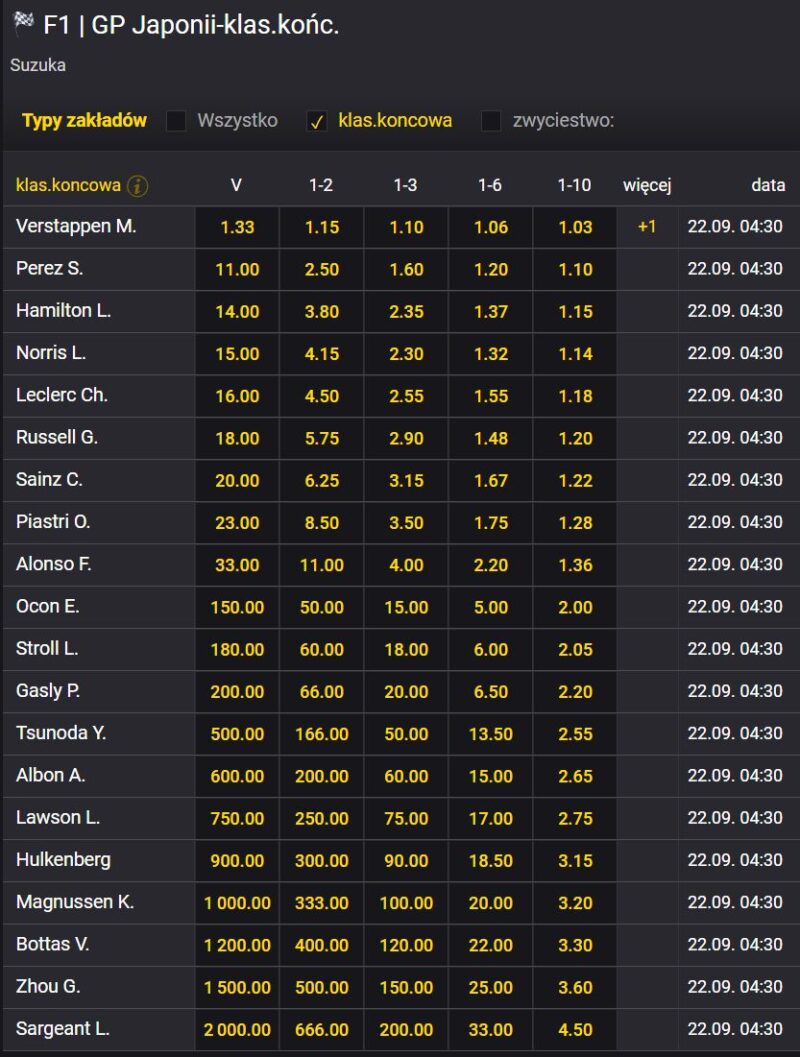Pick Albon 1-3 odds 60.00

click(406, 776)
